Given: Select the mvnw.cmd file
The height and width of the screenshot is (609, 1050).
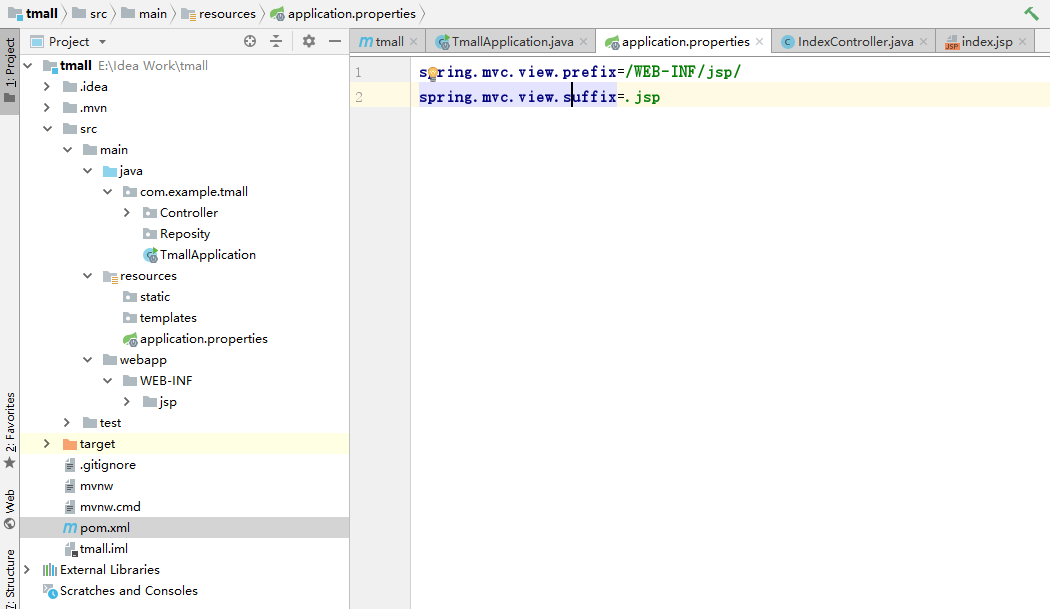Looking at the screenshot, I should pyautogui.click(x=102, y=506).
